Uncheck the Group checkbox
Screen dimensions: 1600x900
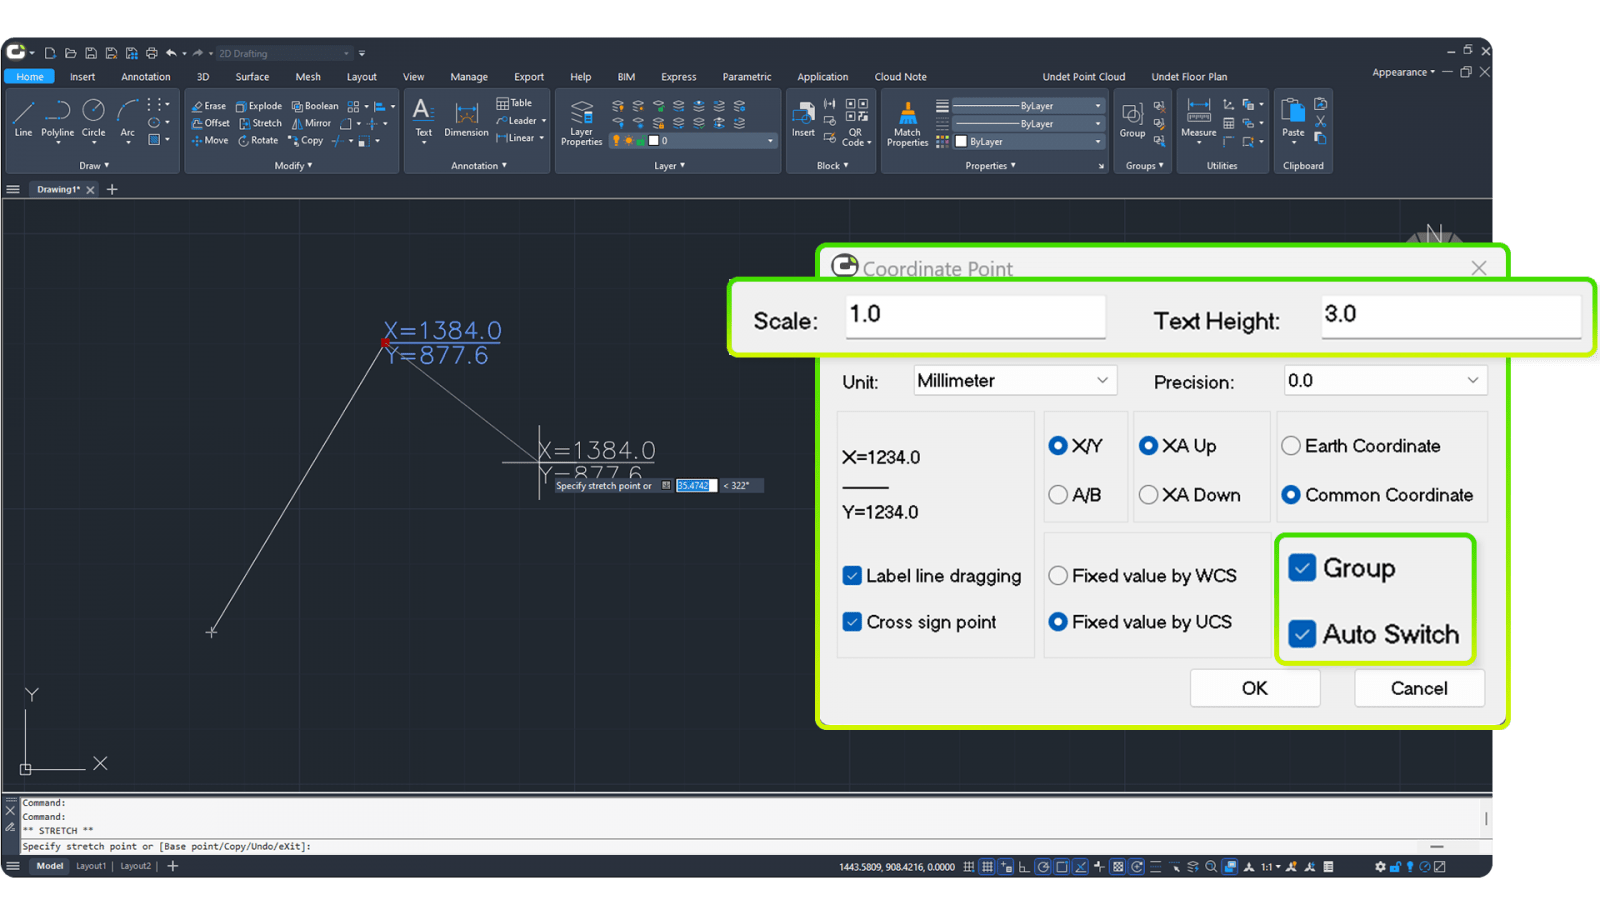coord(1302,568)
